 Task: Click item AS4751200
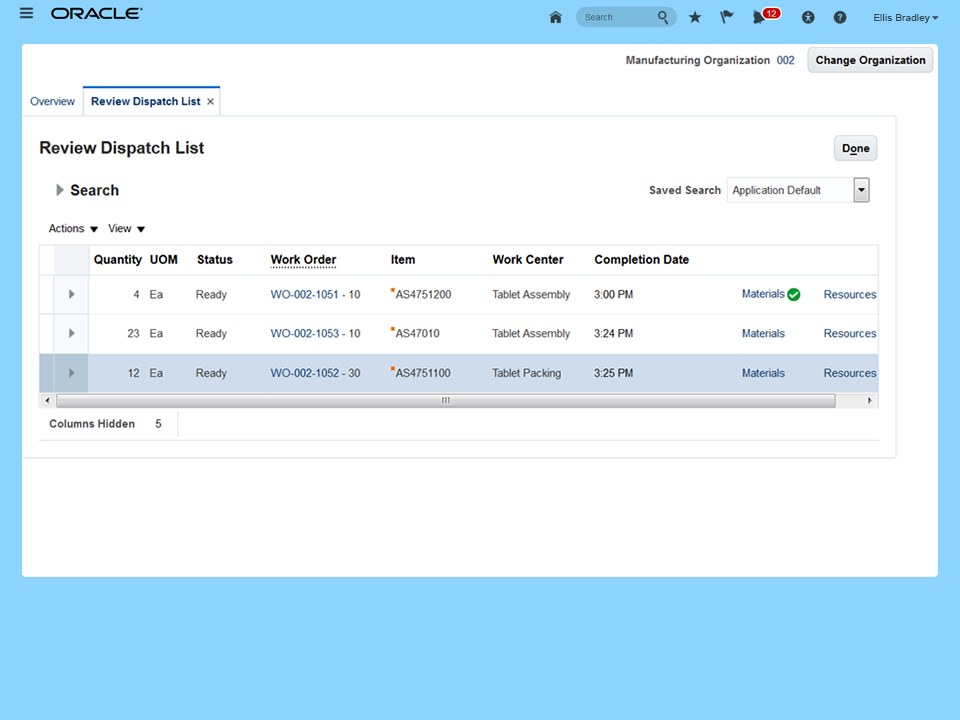(423, 294)
